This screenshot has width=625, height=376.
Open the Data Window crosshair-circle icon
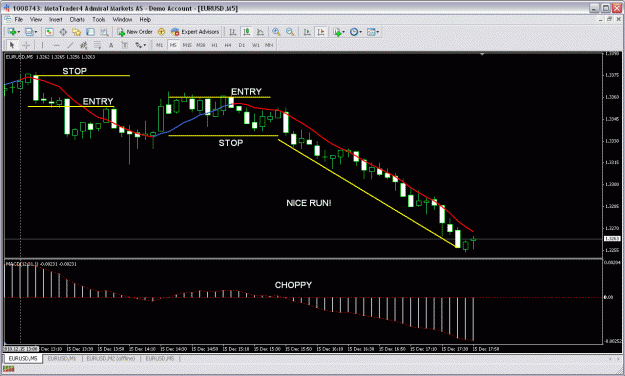[x=63, y=32]
